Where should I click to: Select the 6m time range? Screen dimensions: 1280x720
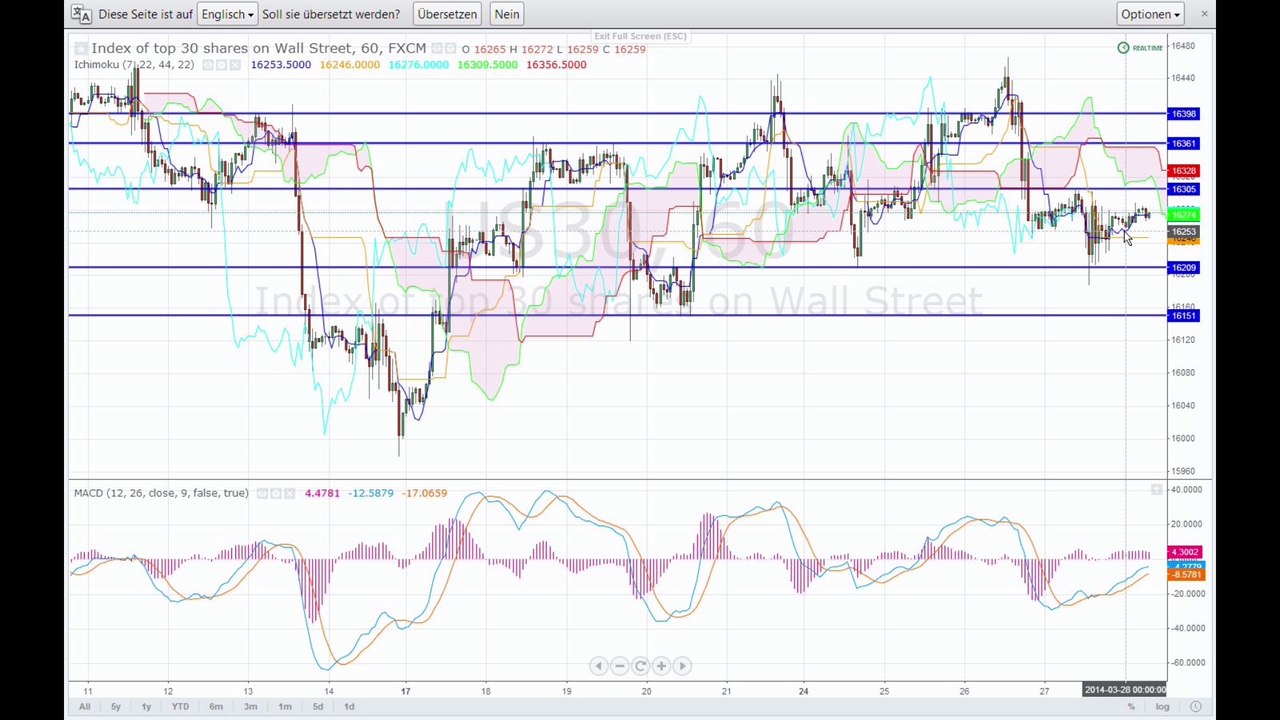click(x=216, y=707)
